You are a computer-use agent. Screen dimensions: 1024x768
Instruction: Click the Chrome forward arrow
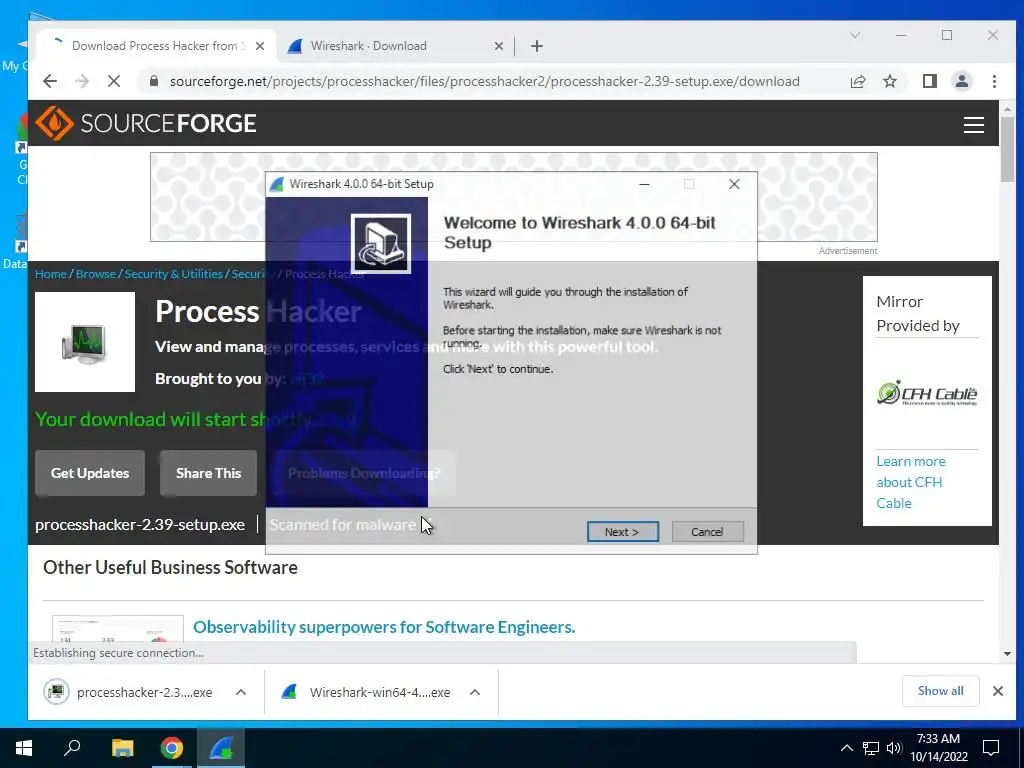(x=82, y=81)
